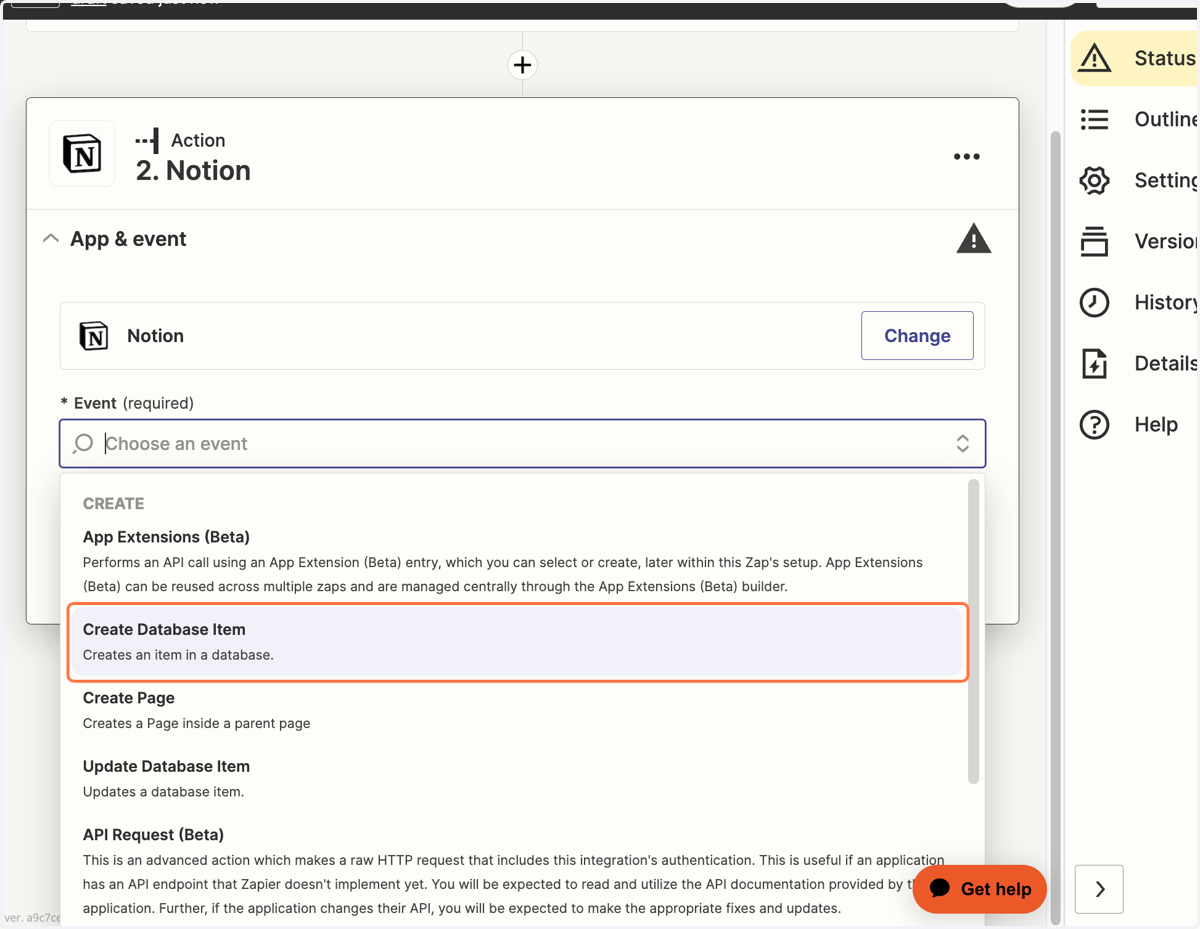
Task: Click the Get help chat button
Action: [x=980, y=889]
